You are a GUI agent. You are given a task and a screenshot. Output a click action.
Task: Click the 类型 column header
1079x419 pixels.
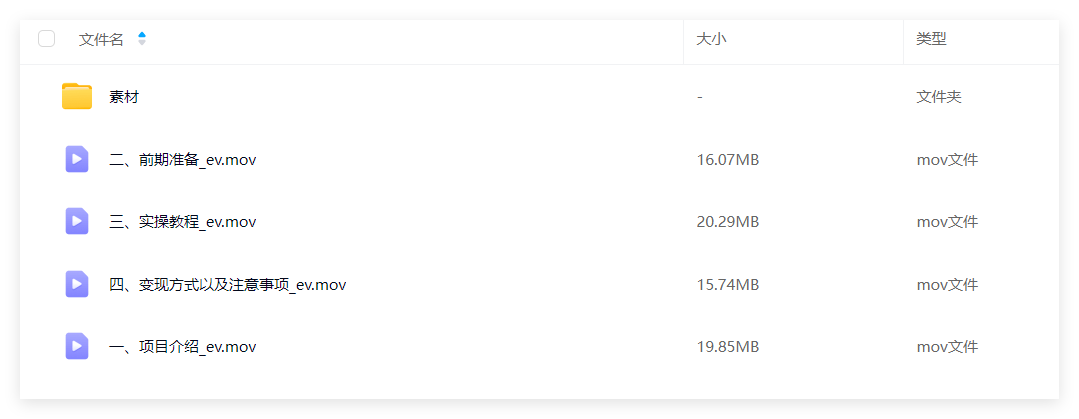click(931, 39)
